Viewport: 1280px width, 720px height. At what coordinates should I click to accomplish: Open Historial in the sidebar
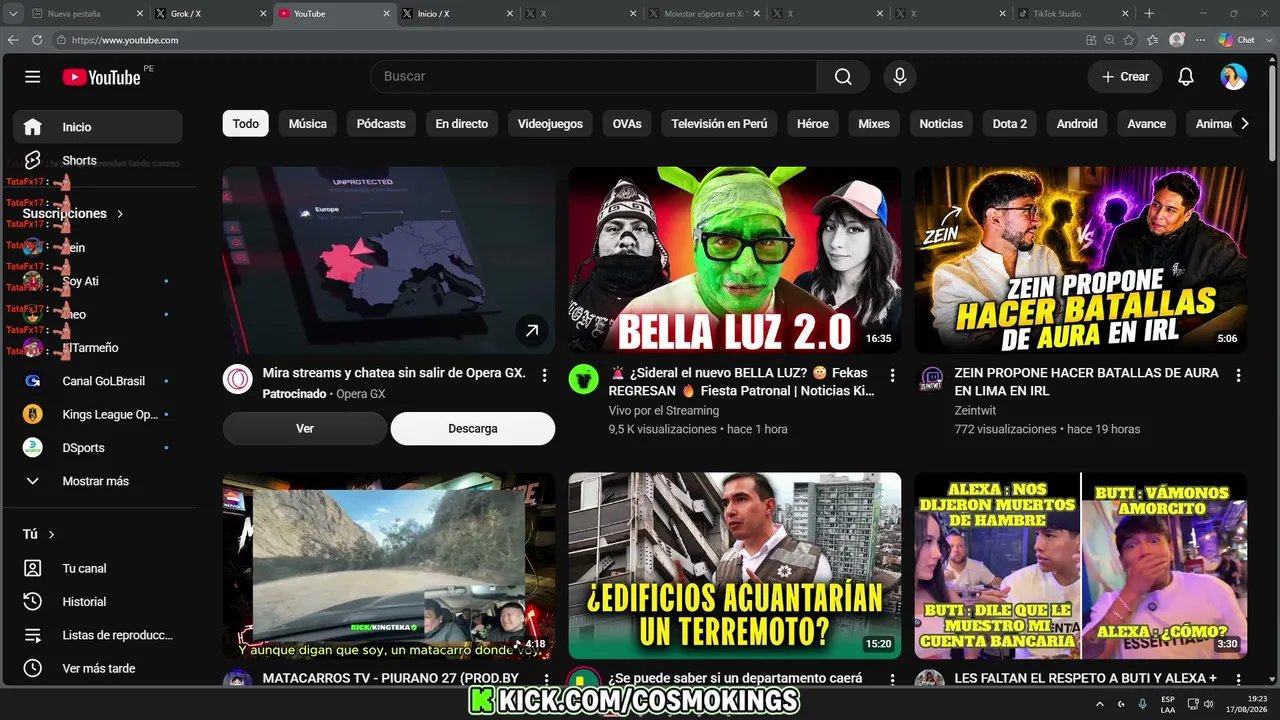point(98,602)
